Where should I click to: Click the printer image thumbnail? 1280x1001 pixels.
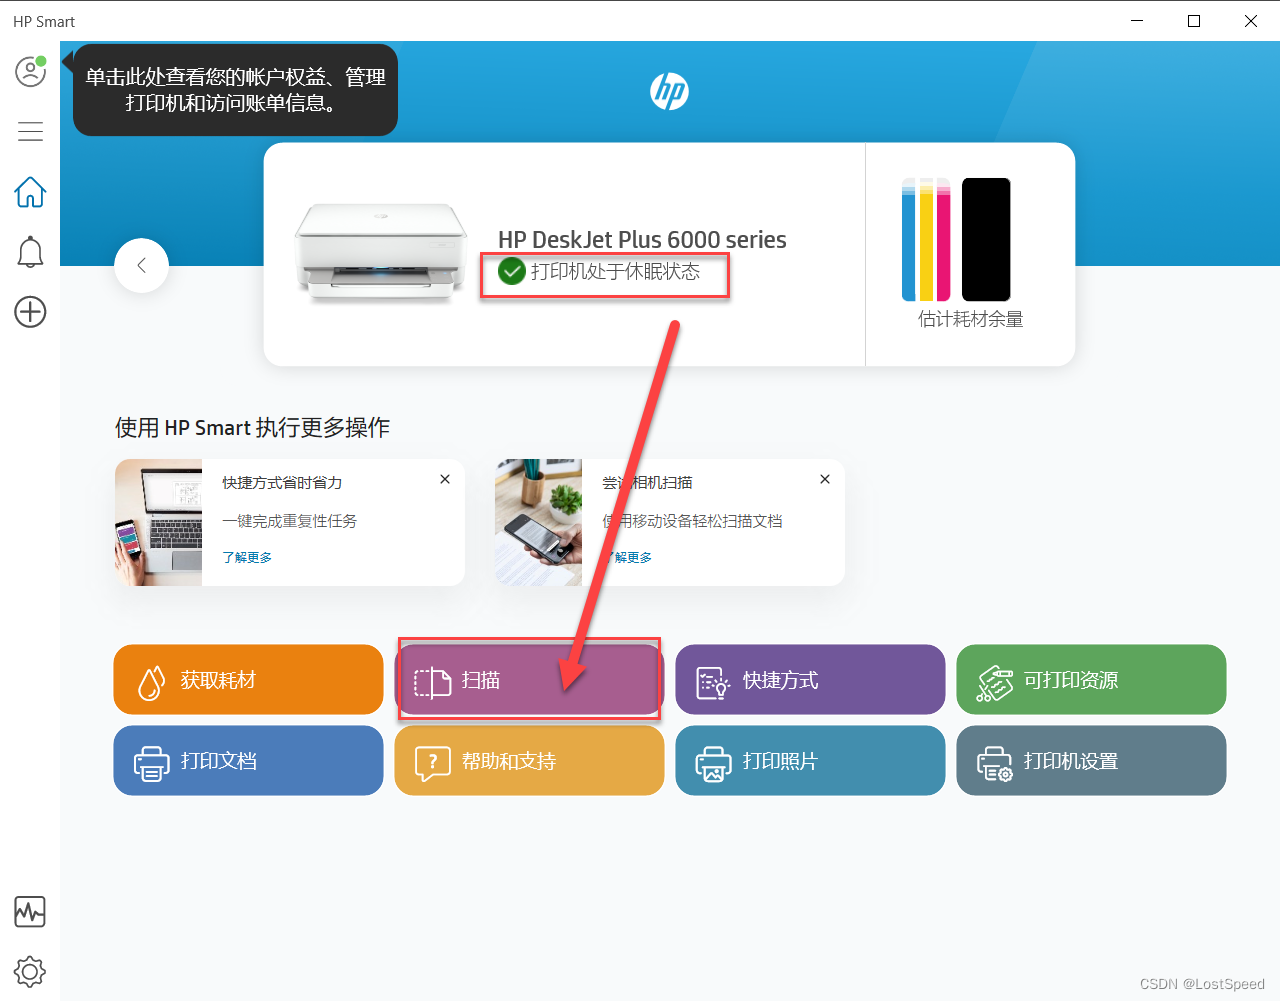[381, 253]
